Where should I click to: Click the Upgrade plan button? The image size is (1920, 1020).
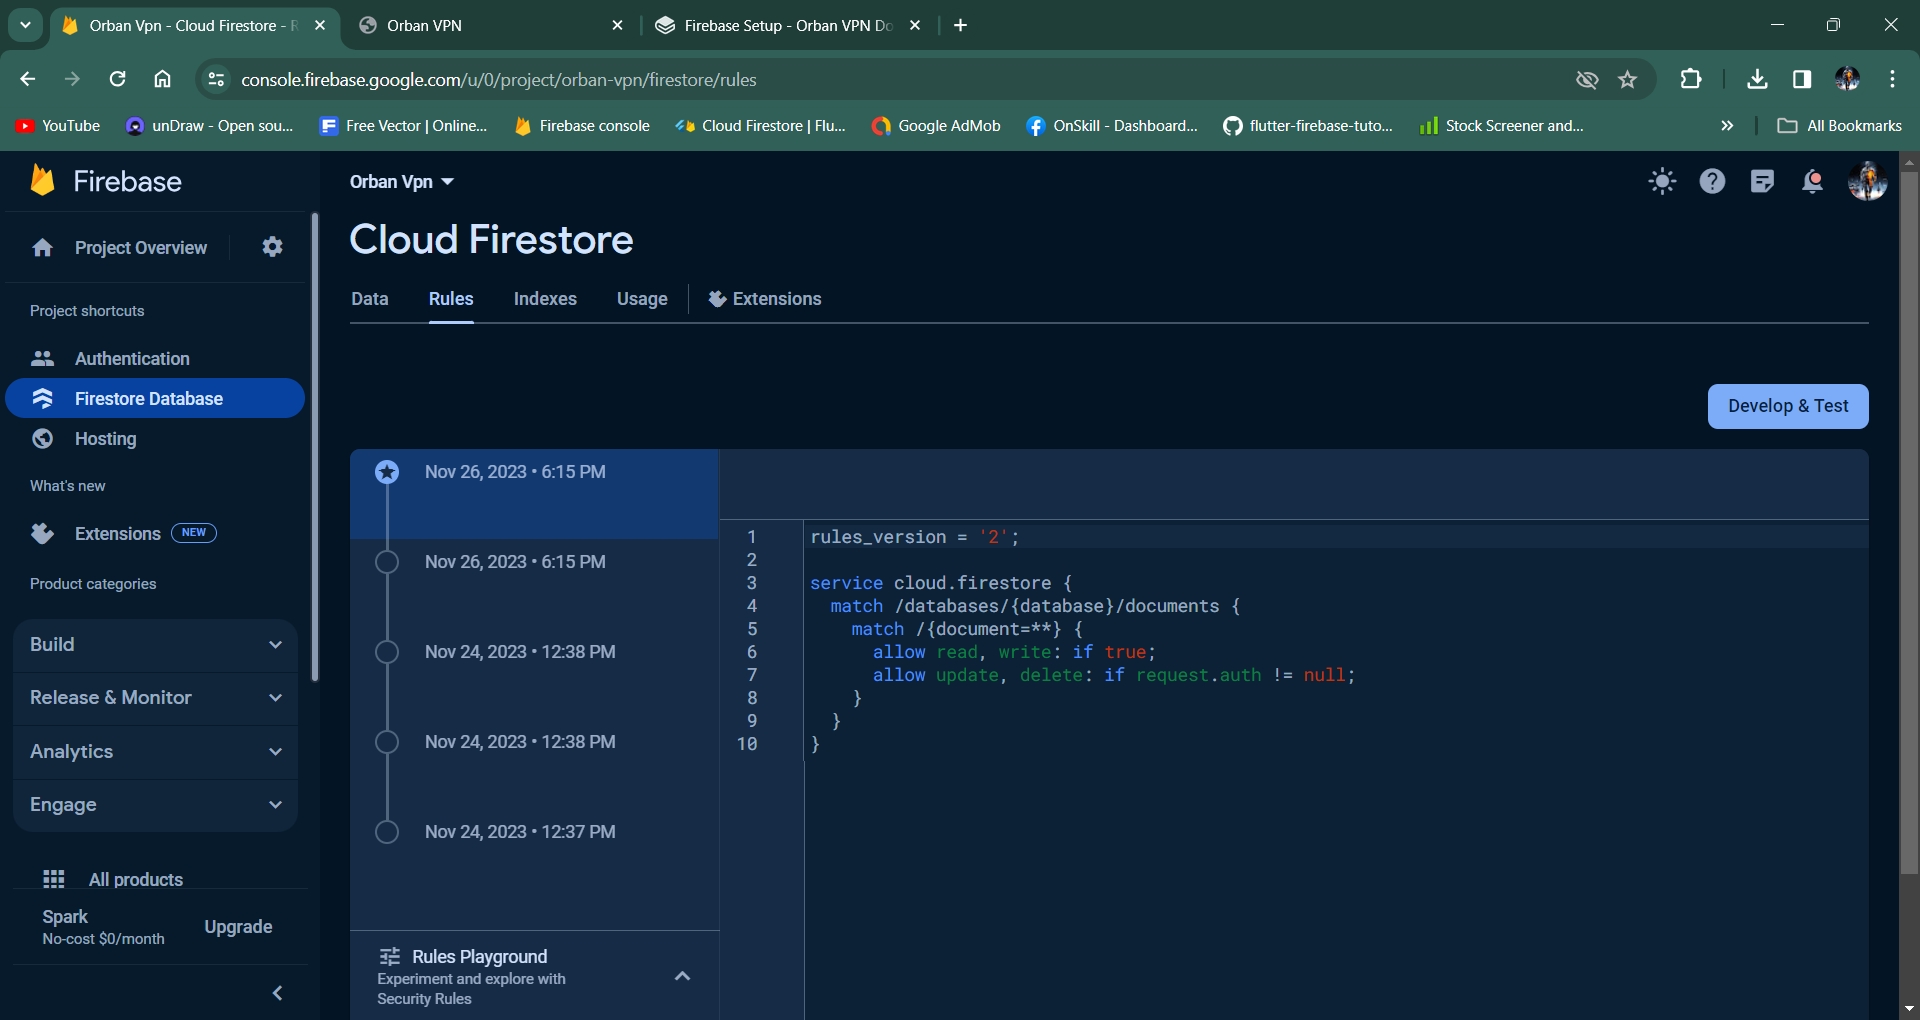238,927
